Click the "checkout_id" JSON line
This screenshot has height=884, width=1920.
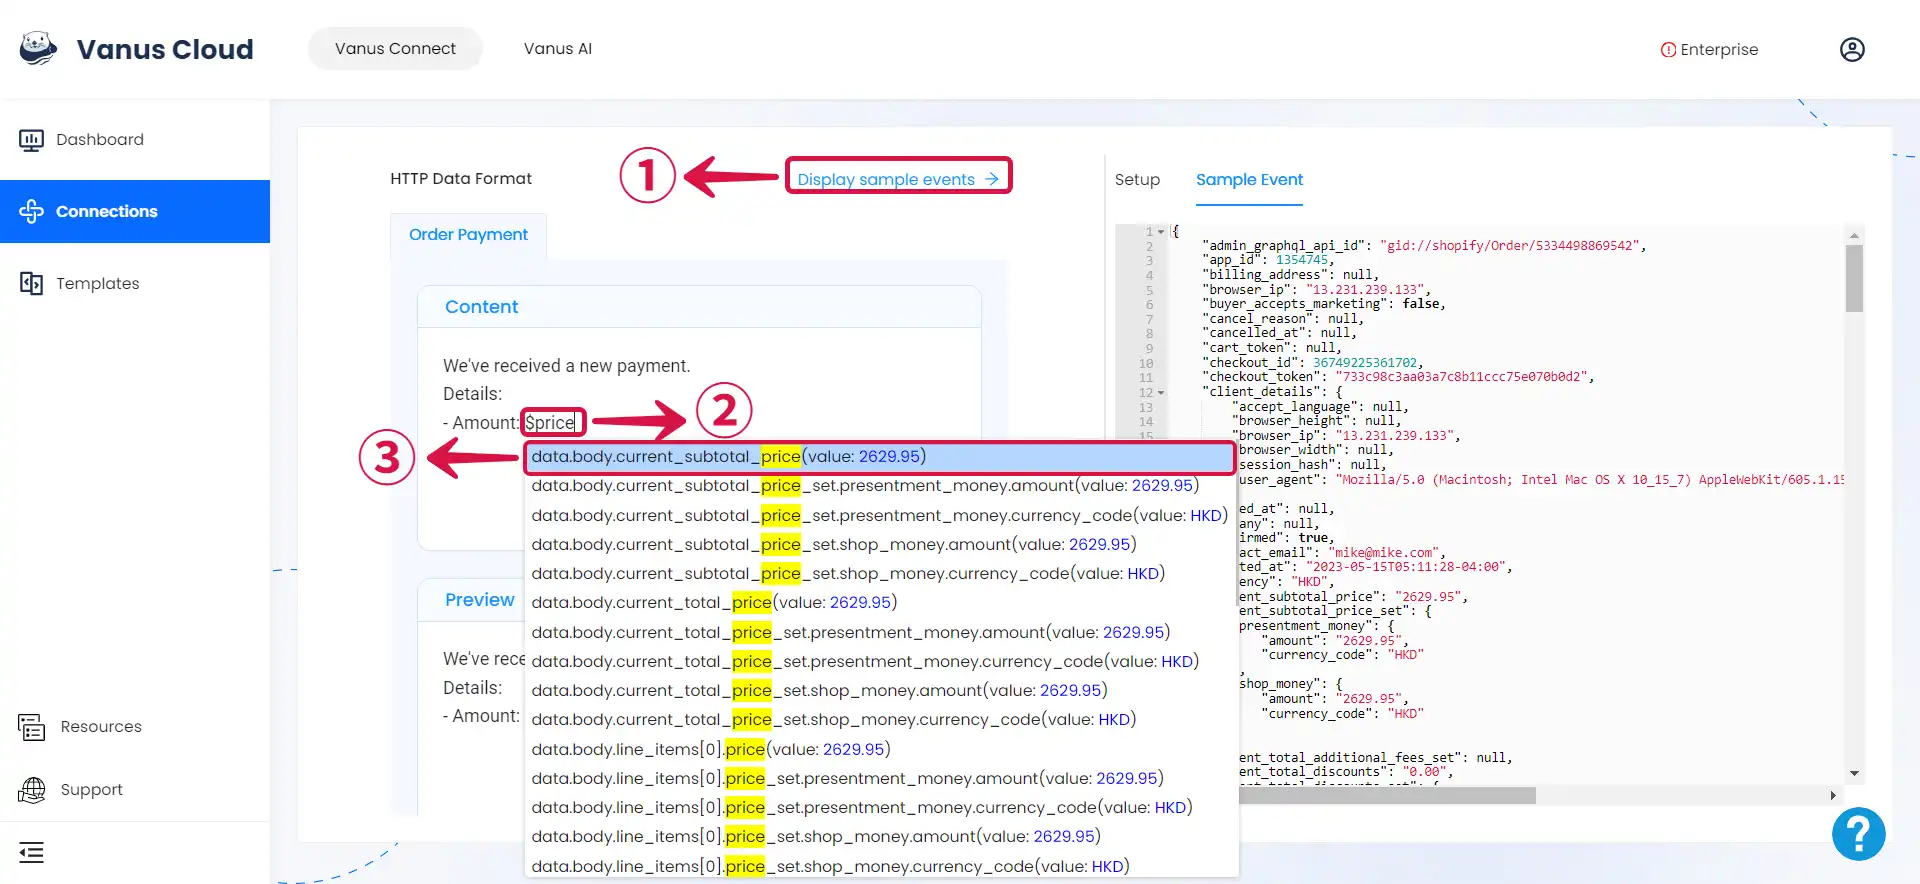pyautogui.click(x=1312, y=363)
